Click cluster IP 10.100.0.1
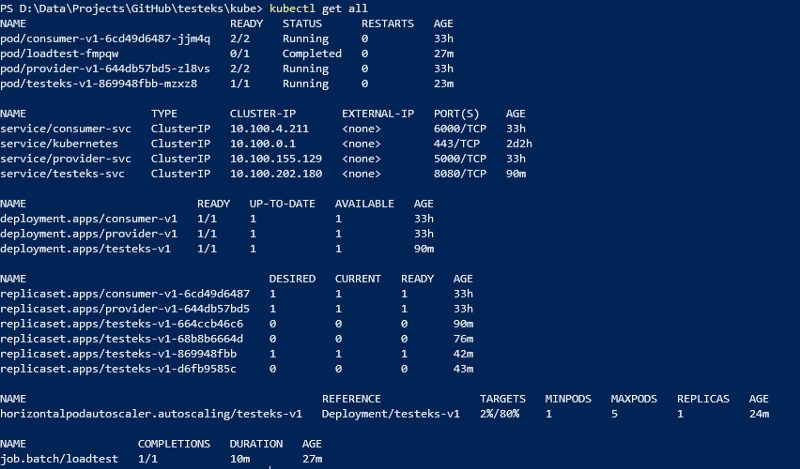 click(x=263, y=144)
